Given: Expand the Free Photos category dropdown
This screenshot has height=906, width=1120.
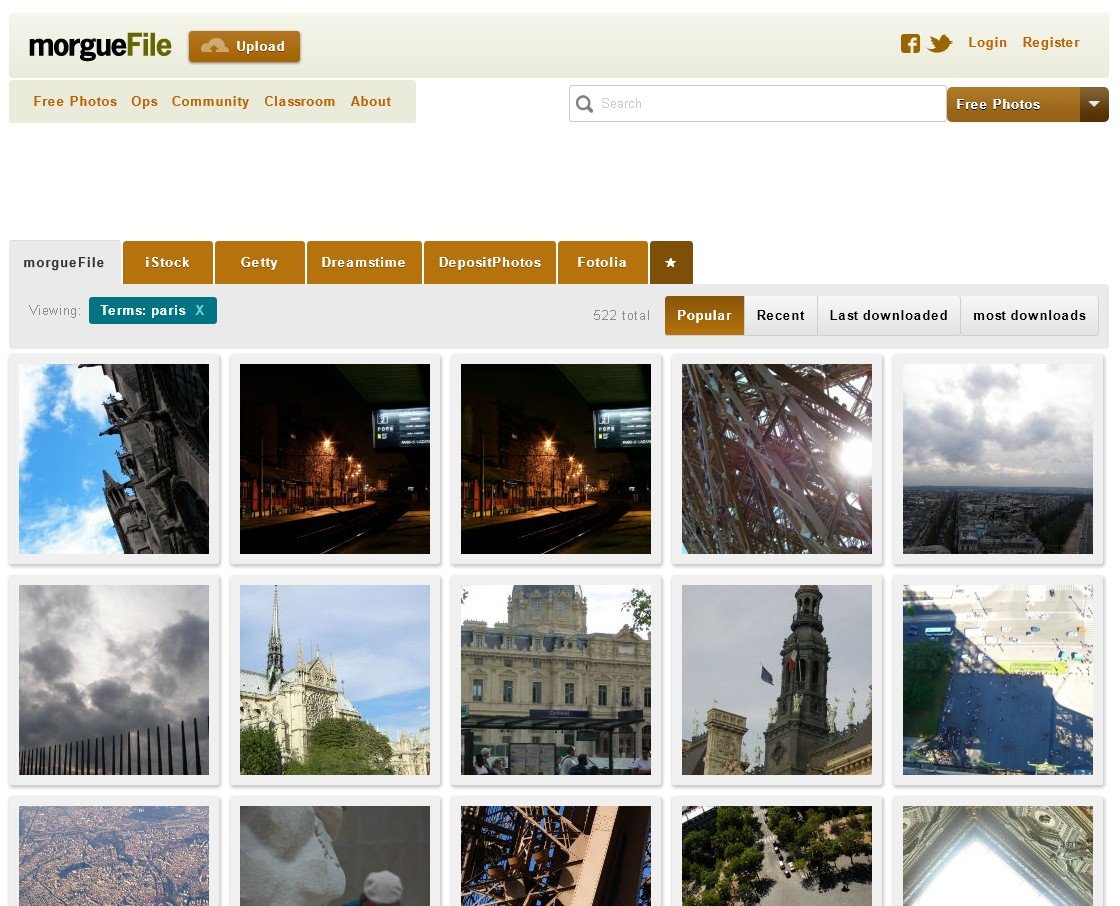Looking at the screenshot, I should pos(1014,104).
